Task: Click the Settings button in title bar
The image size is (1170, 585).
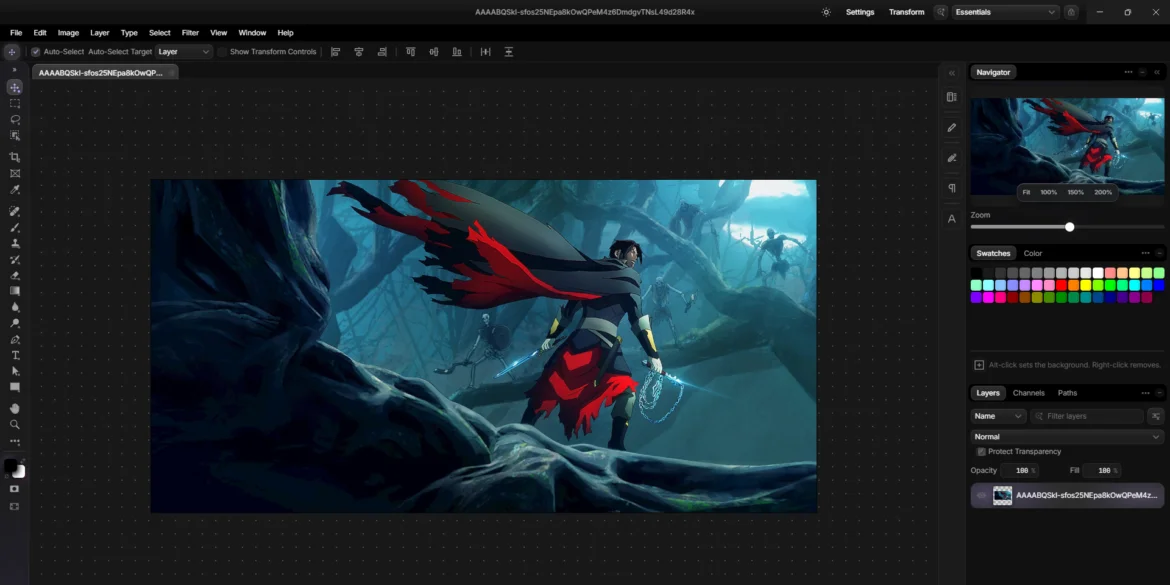Action: (x=860, y=12)
